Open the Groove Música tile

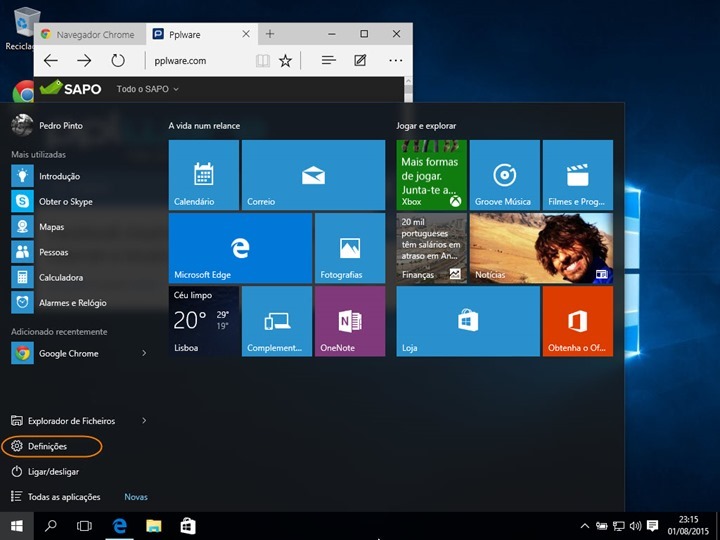pos(505,175)
